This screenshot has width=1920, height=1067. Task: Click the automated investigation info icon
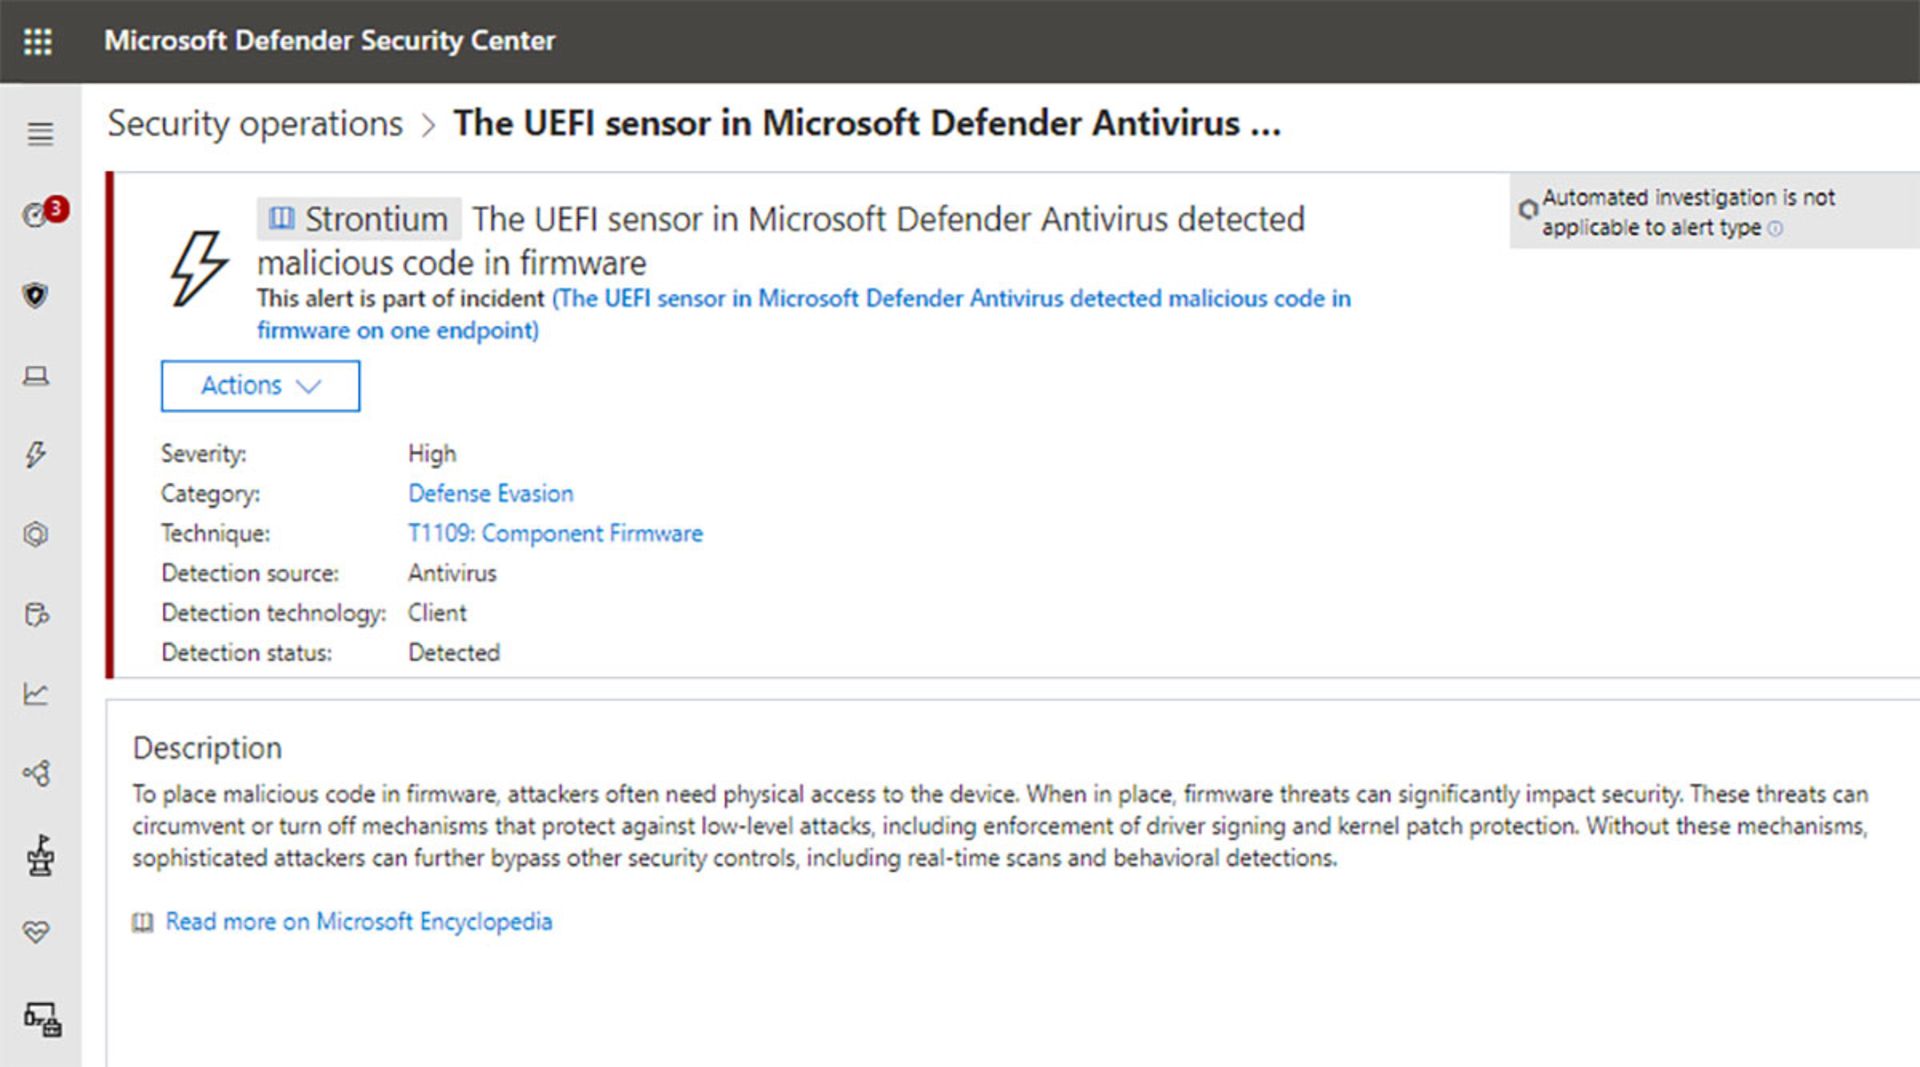(x=1775, y=229)
